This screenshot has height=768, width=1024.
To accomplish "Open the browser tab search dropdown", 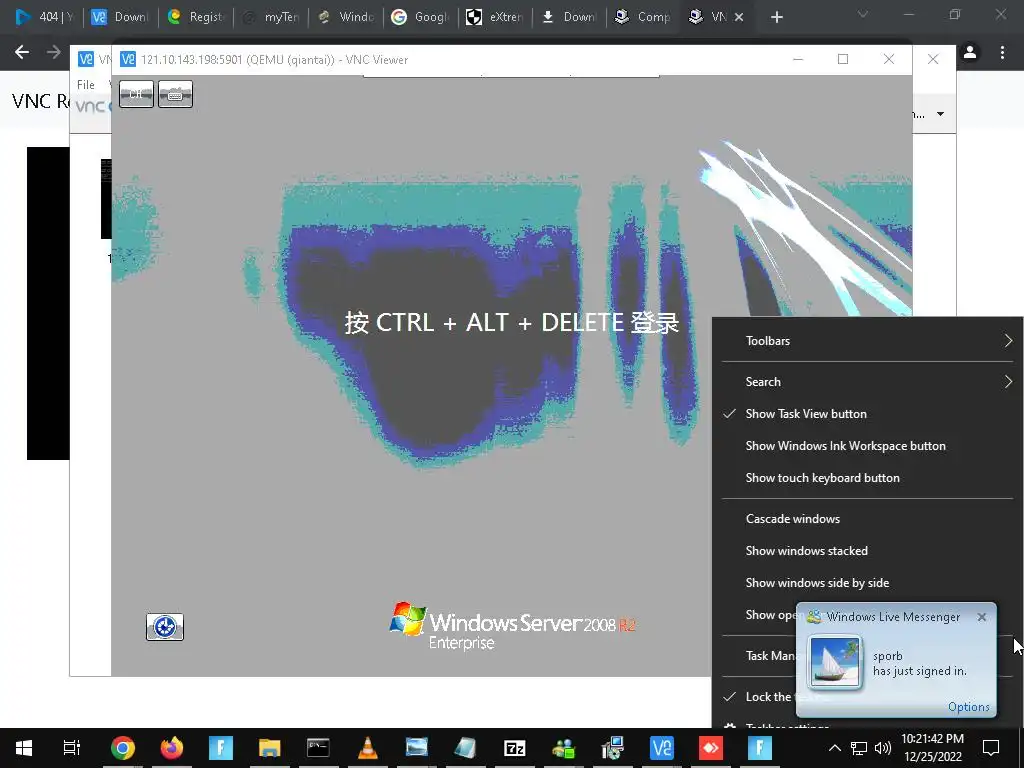I will pos(863,14).
